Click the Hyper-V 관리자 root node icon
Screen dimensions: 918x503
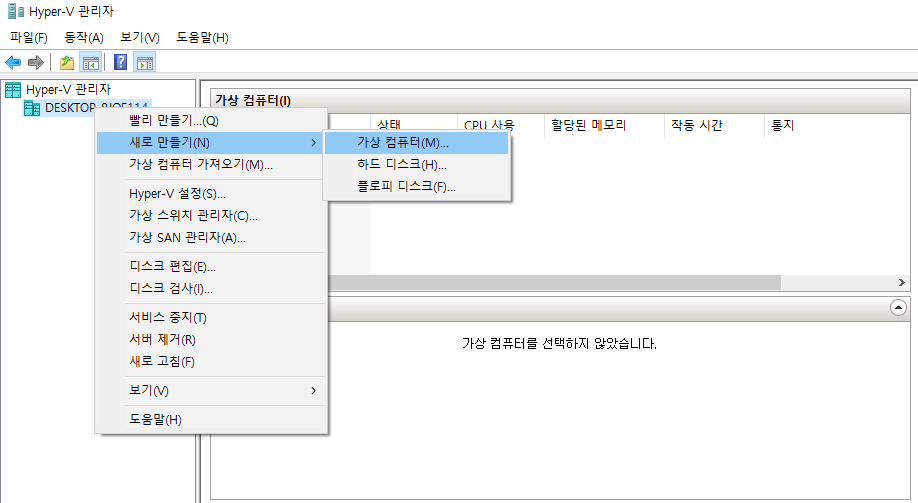(x=13, y=90)
